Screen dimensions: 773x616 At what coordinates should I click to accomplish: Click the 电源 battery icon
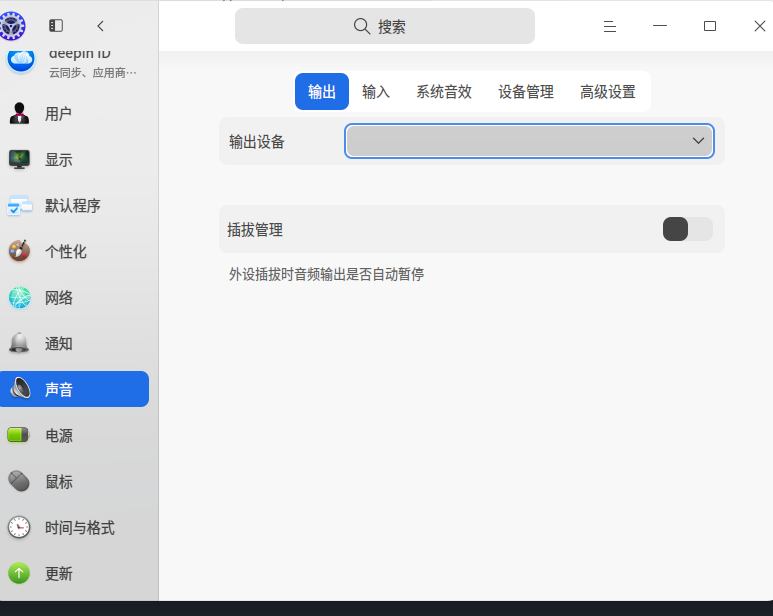[x=19, y=435]
